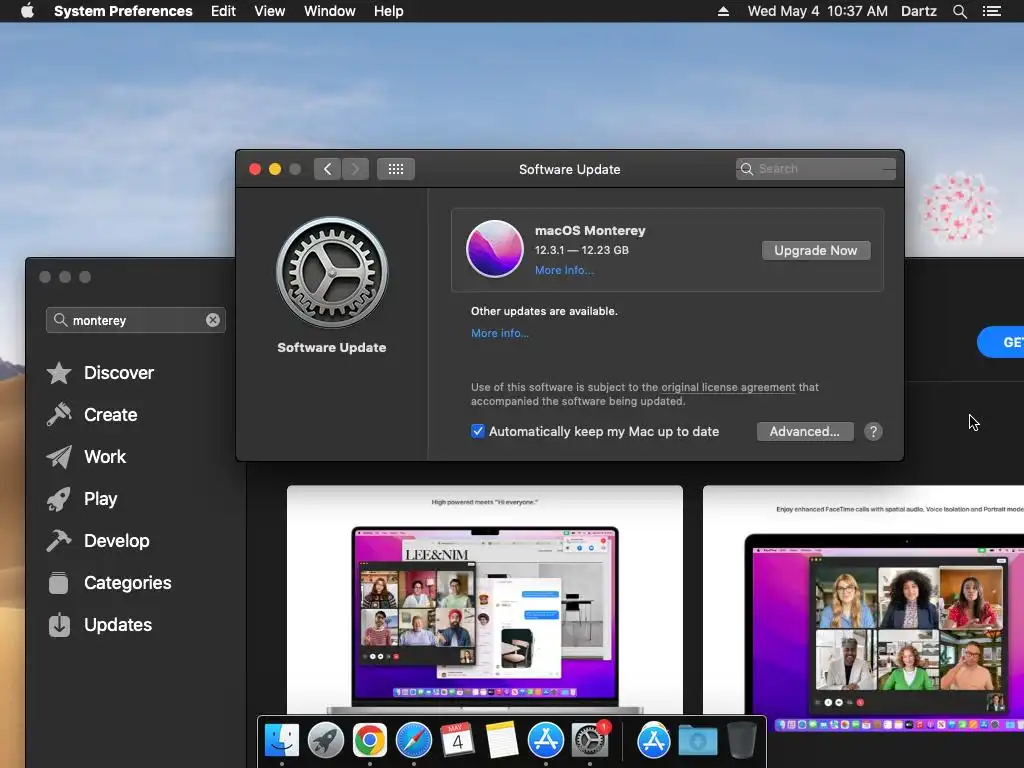Open App Store next to Notes in Dock
The height and width of the screenshot is (768, 1024).
point(545,741)
